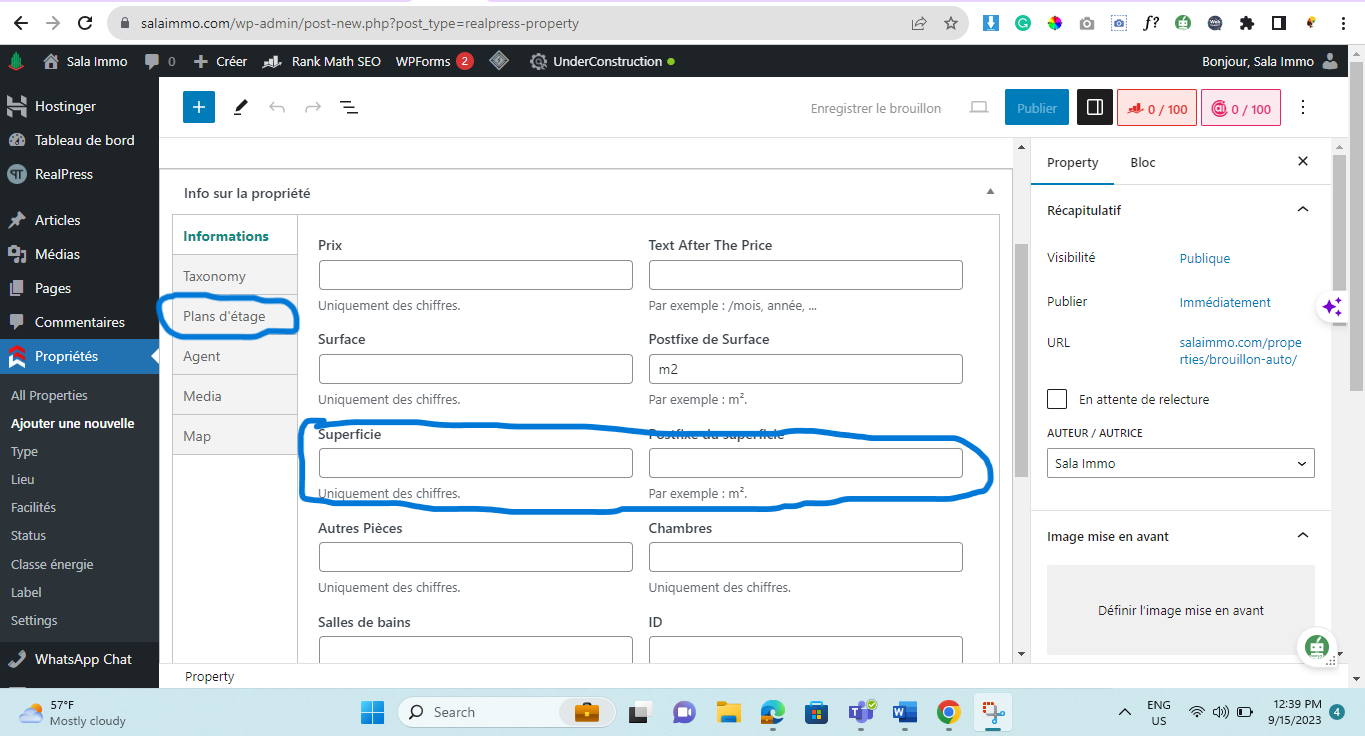Viewport: 1365px width, 736px height.
Task: Click the undo arrow in editor toolbar
Action: click(277, 107)
